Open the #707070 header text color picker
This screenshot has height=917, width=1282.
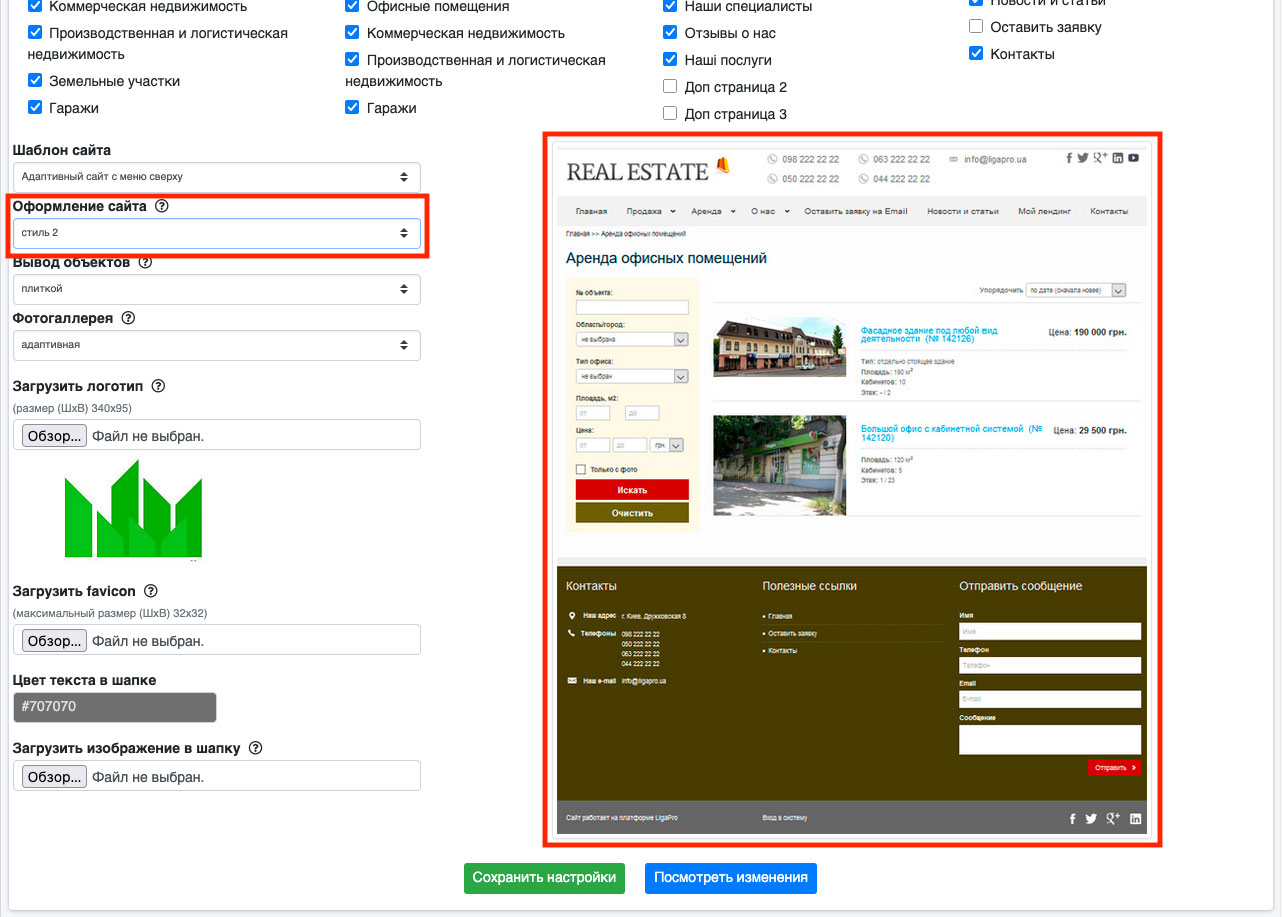click(x=114, y=707)
